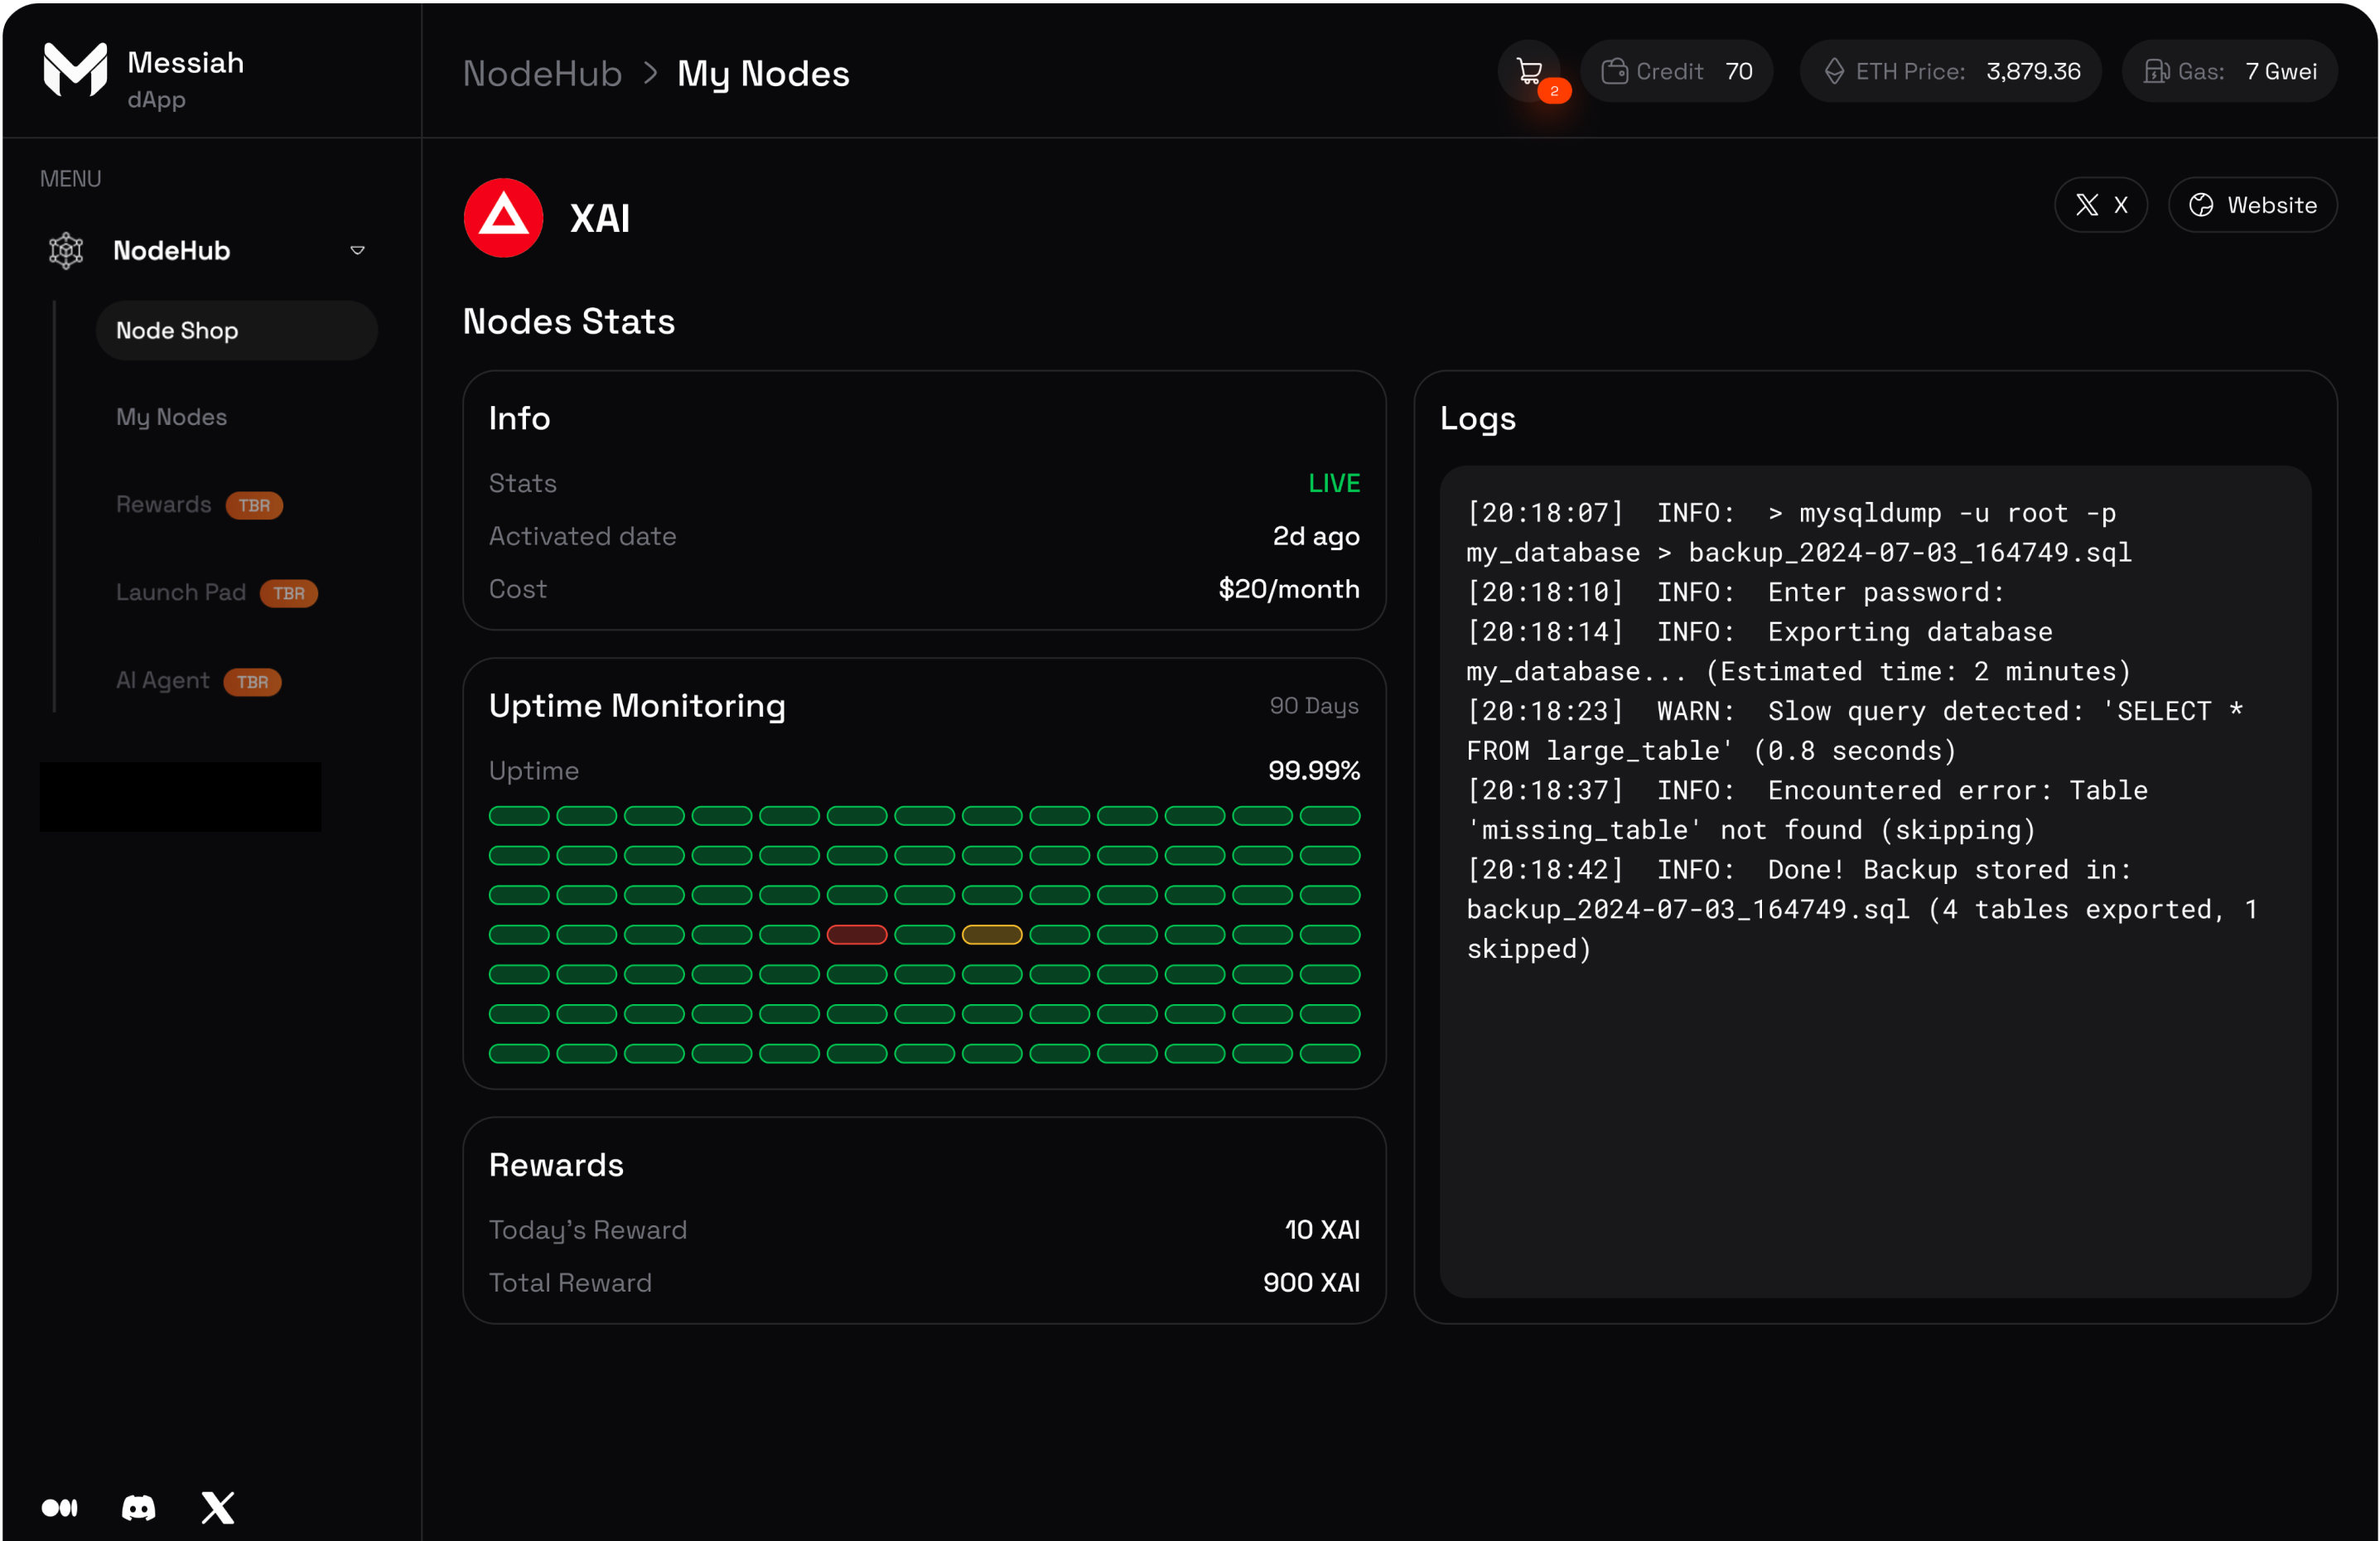Click the Messiah M logo
The image size is (2380, 1541).
click(x=75, y=70)
